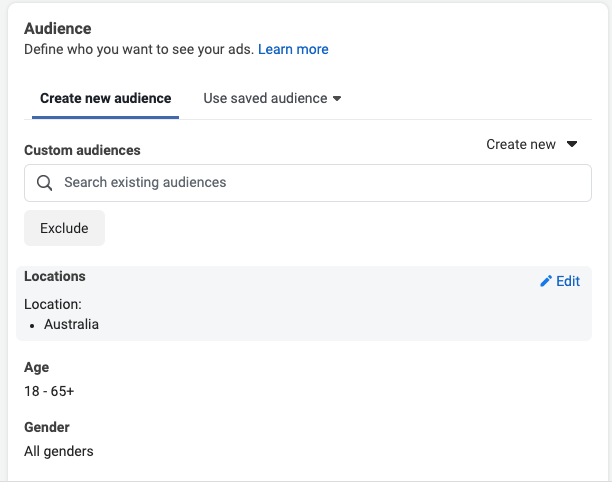Image resolution: width=612 pixels, height=482 pixels.
Task: Click the magnifying glass search icon
Action: (x=44, y=183)
